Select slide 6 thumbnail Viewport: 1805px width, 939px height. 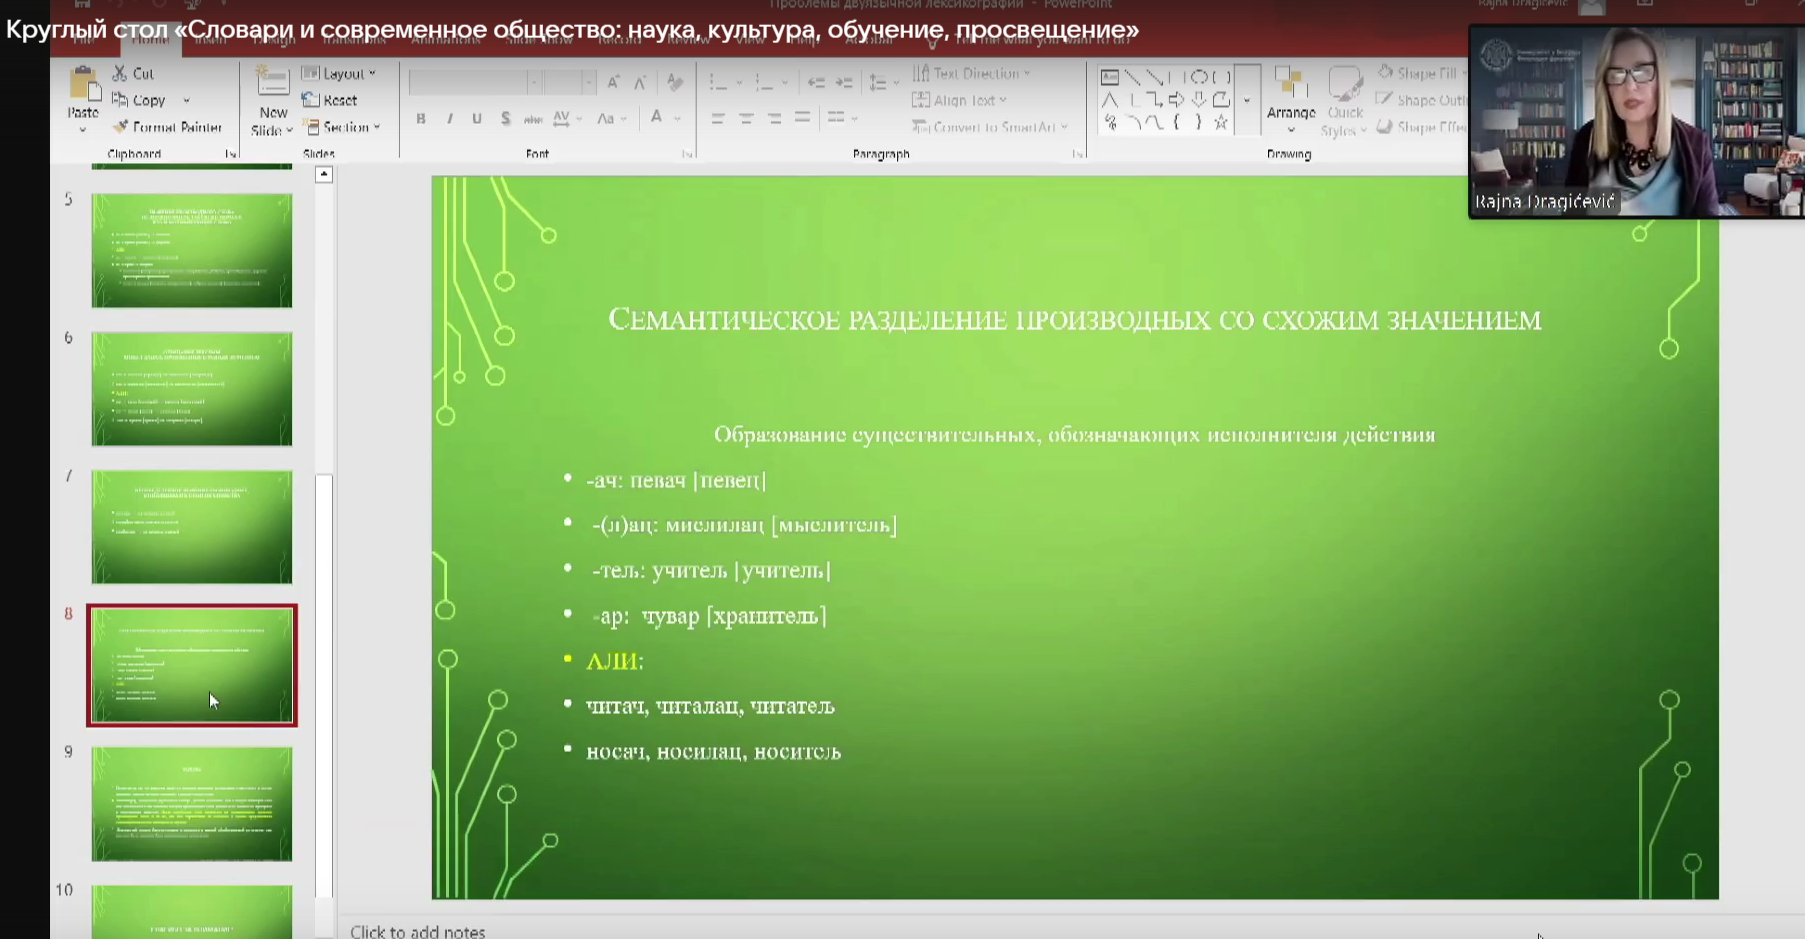[192, 389]
